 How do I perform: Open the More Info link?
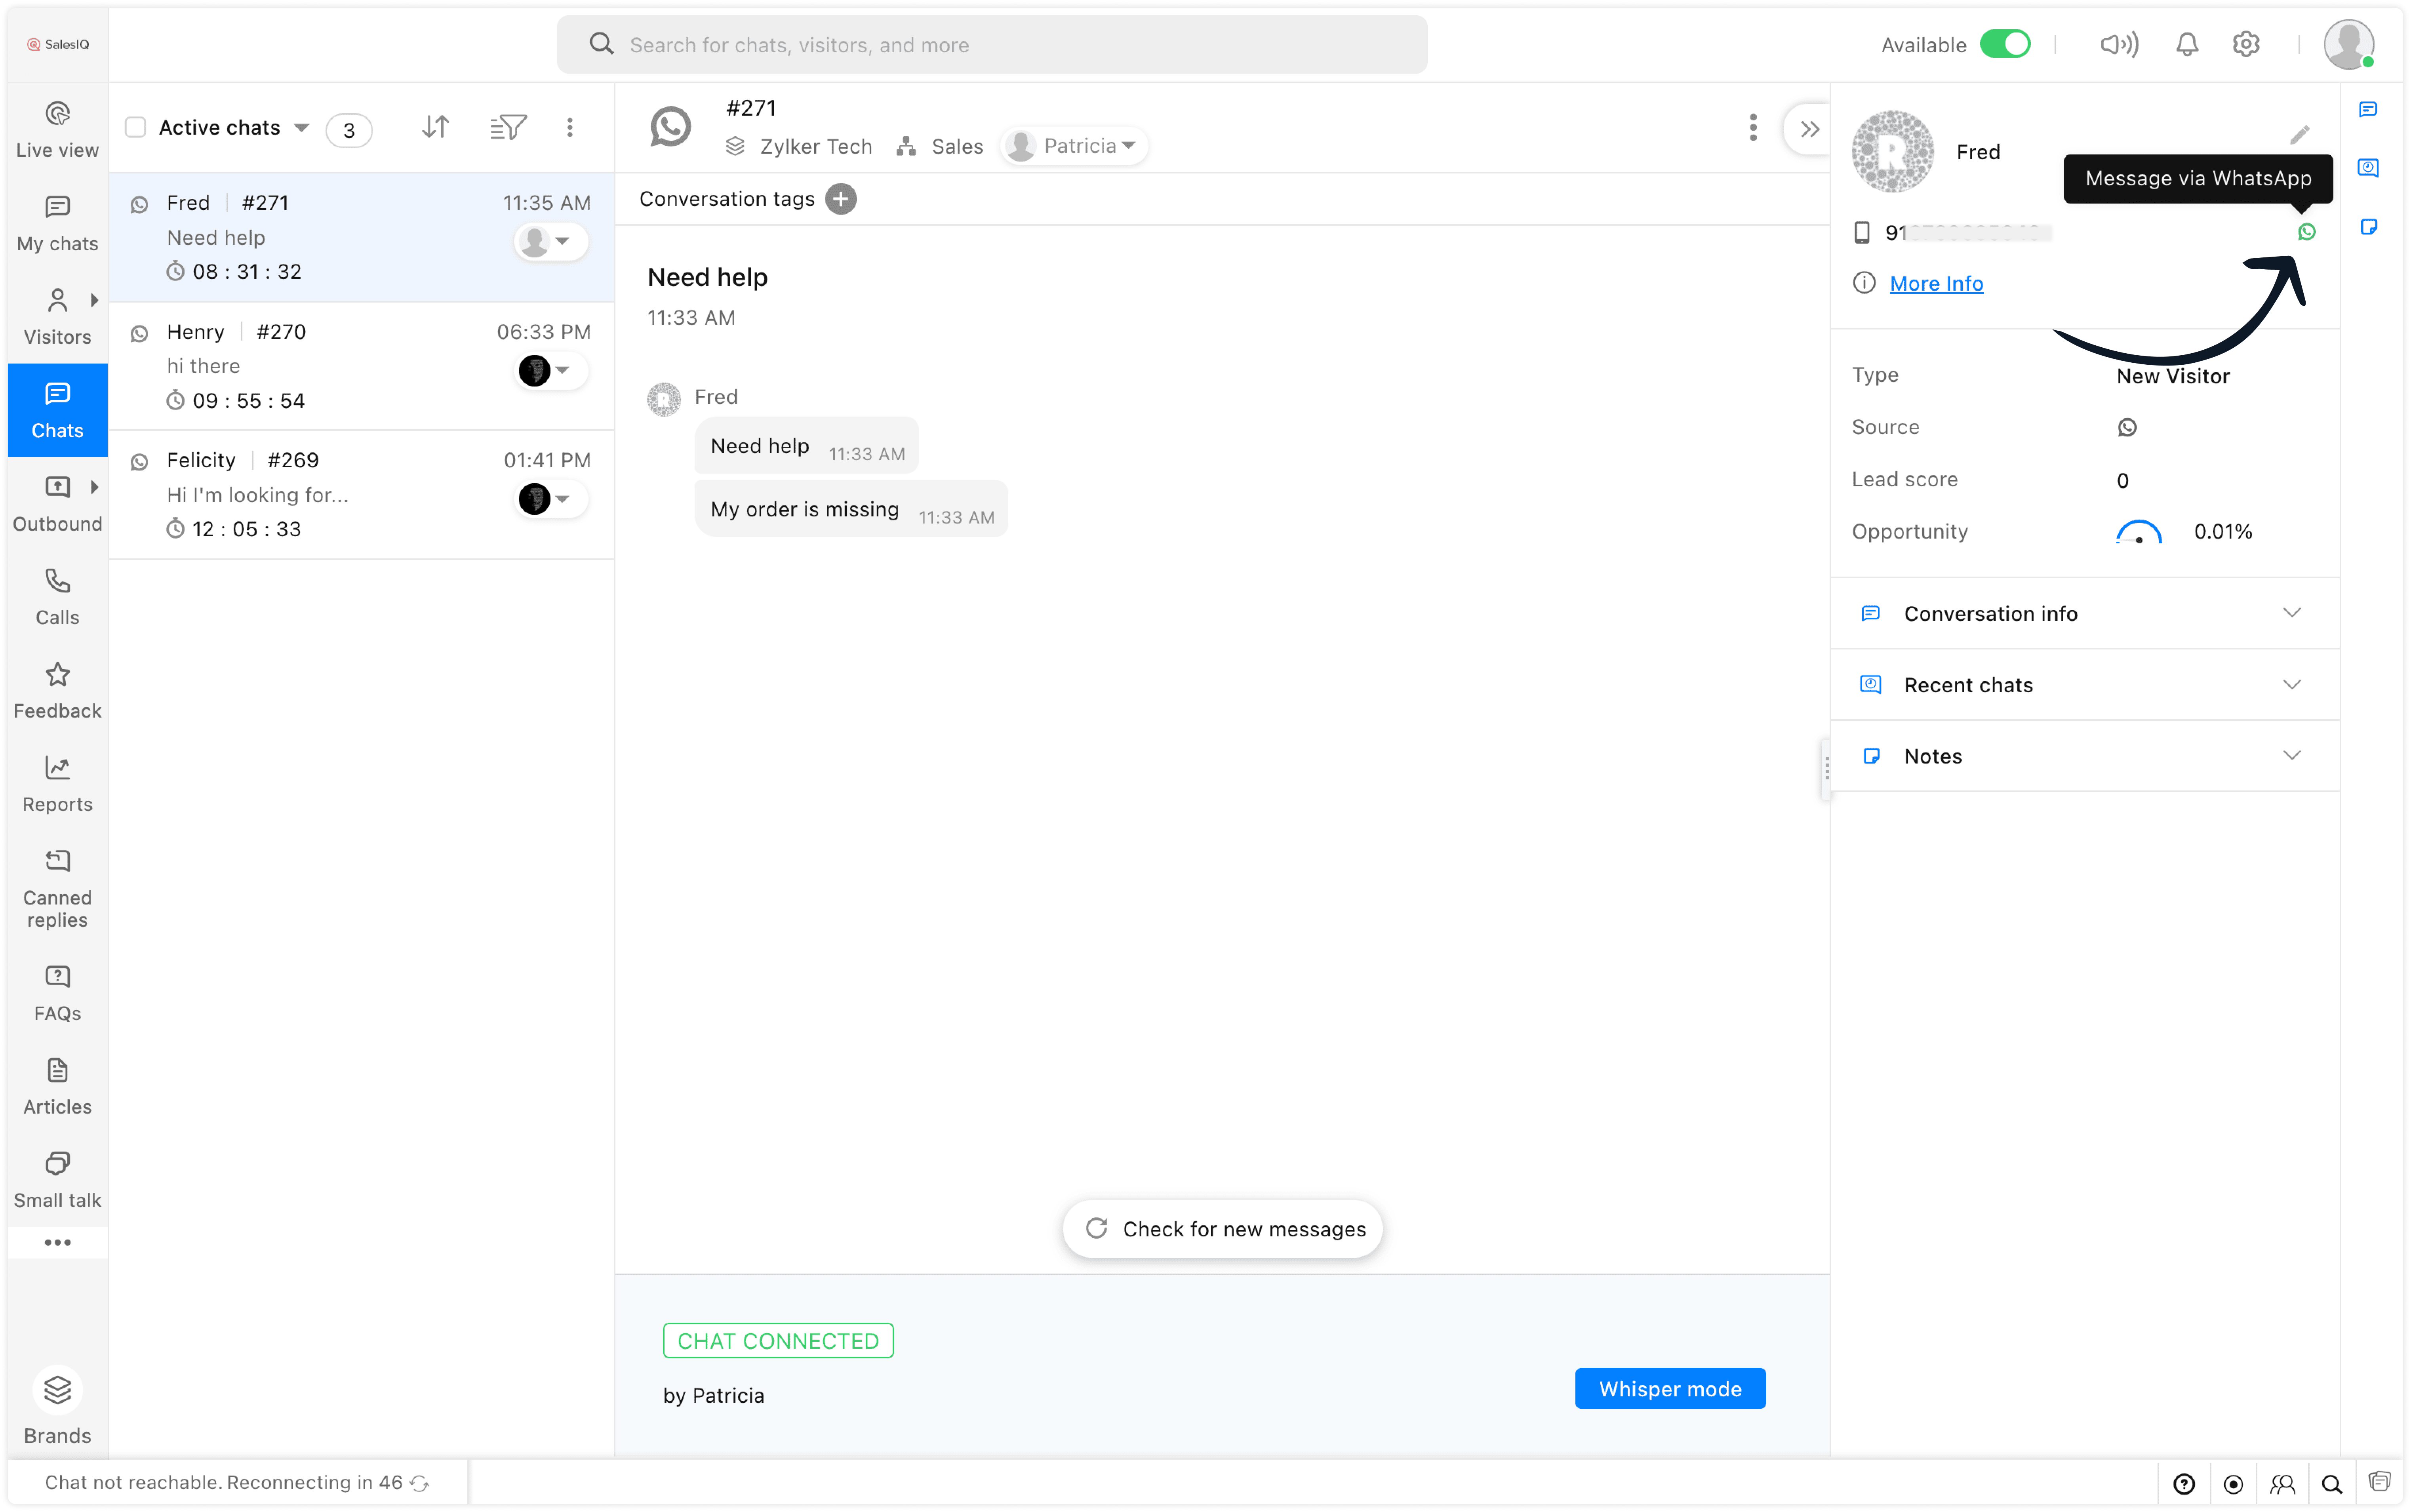1936,284
